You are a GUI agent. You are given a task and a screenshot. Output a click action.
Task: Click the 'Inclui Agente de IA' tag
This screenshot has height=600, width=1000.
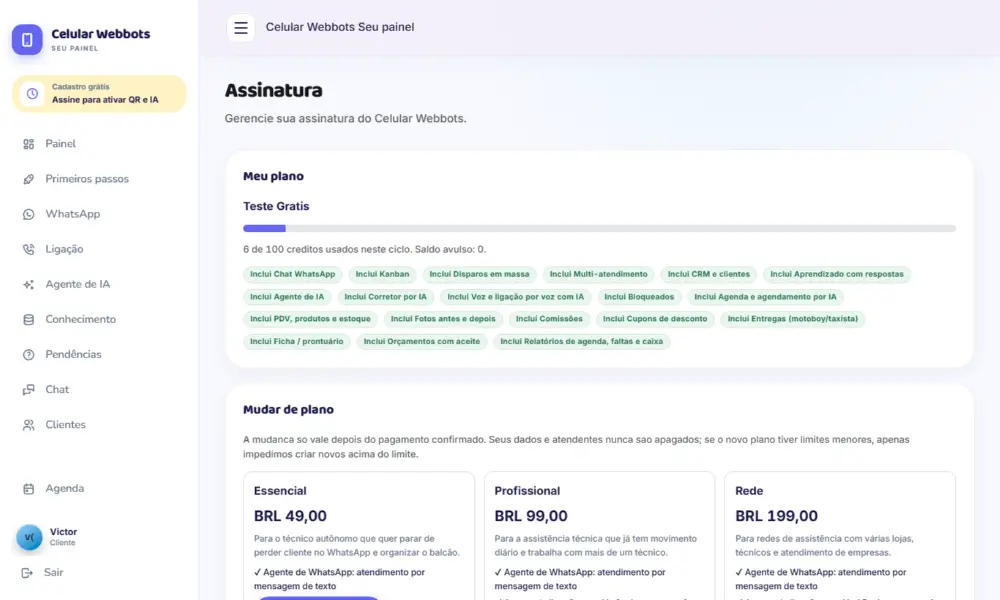click(x=287, y=296)
